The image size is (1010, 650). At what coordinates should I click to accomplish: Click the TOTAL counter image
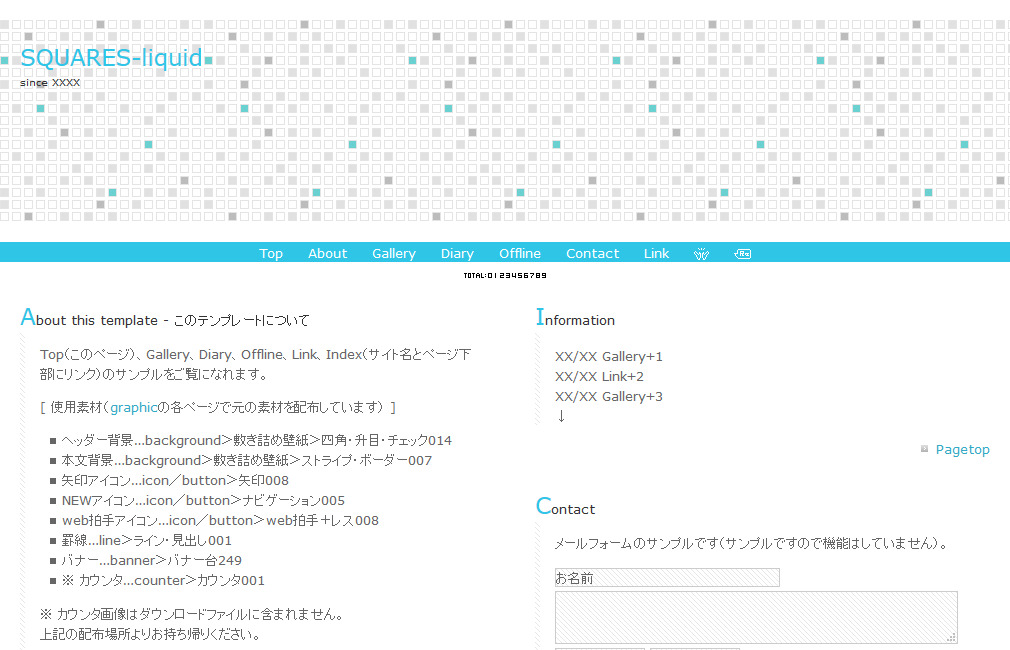(505, 275)
